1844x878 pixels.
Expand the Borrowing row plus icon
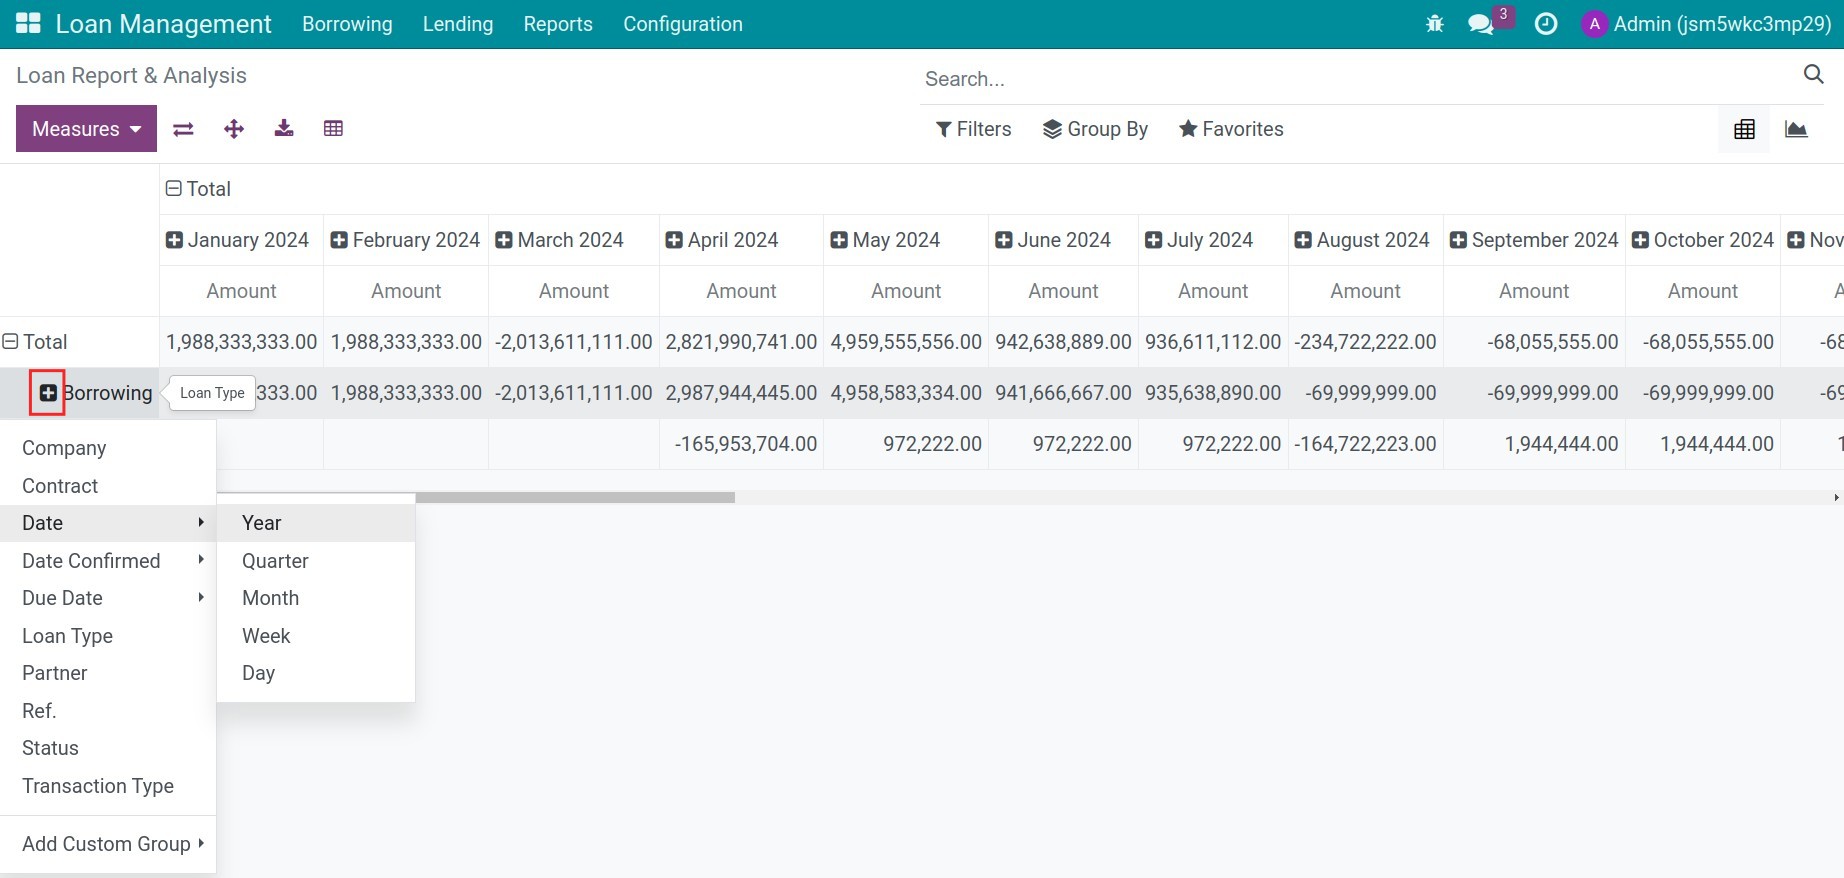pyautogui.click(x=47, y=393)
